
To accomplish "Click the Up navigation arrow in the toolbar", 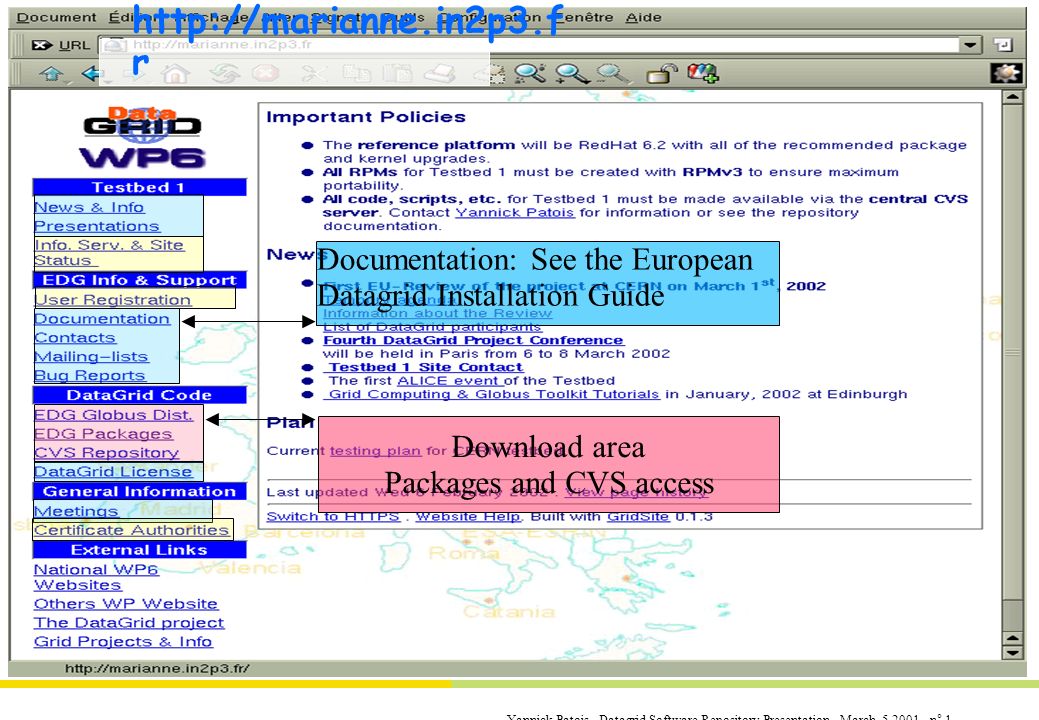I will pyautogui.click(x=52, y=74).
